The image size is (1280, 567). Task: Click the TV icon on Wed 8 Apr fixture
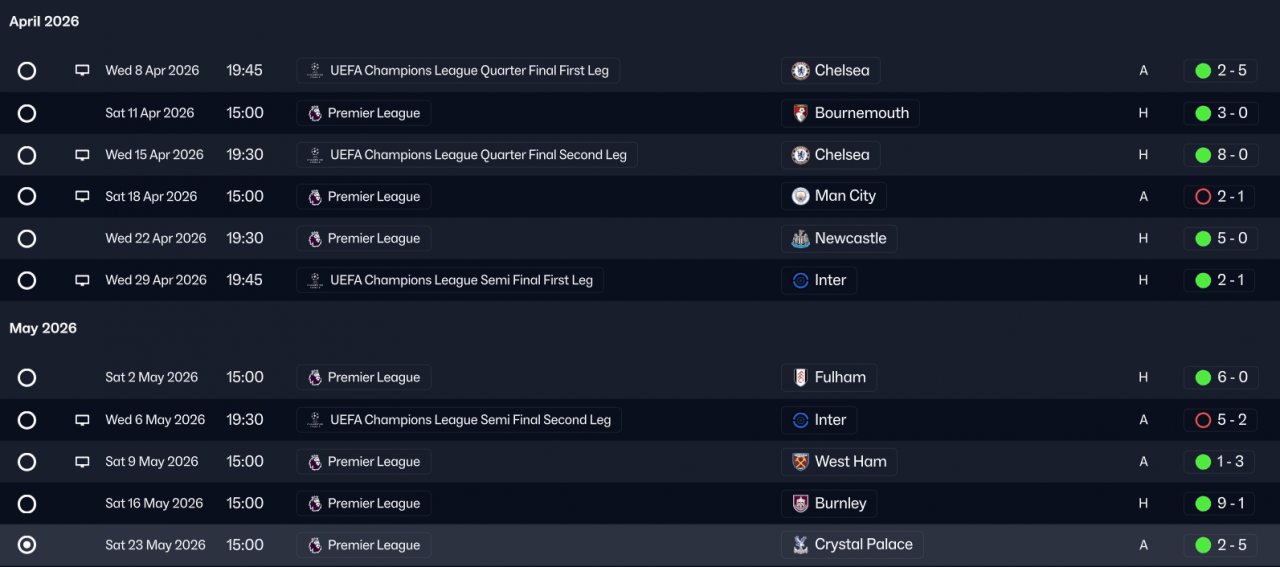(82, 71)
